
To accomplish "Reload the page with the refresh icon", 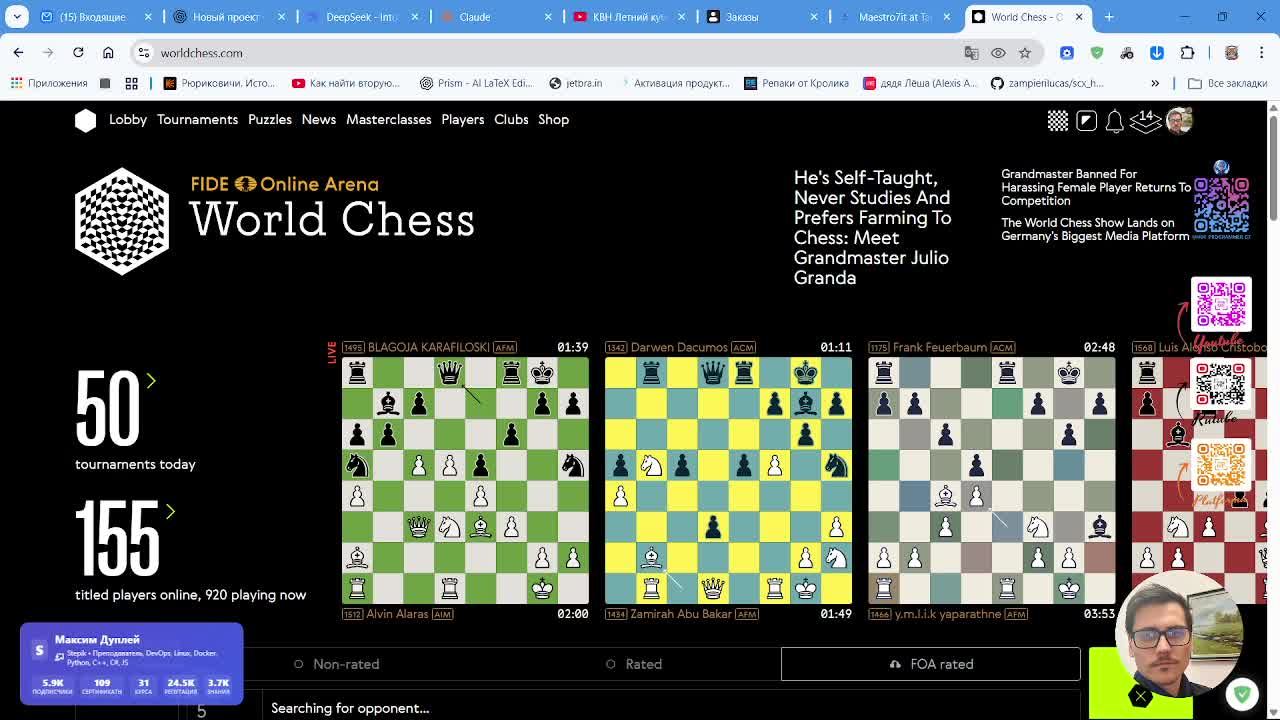I will pyautogui.click(x=78, y=53).
